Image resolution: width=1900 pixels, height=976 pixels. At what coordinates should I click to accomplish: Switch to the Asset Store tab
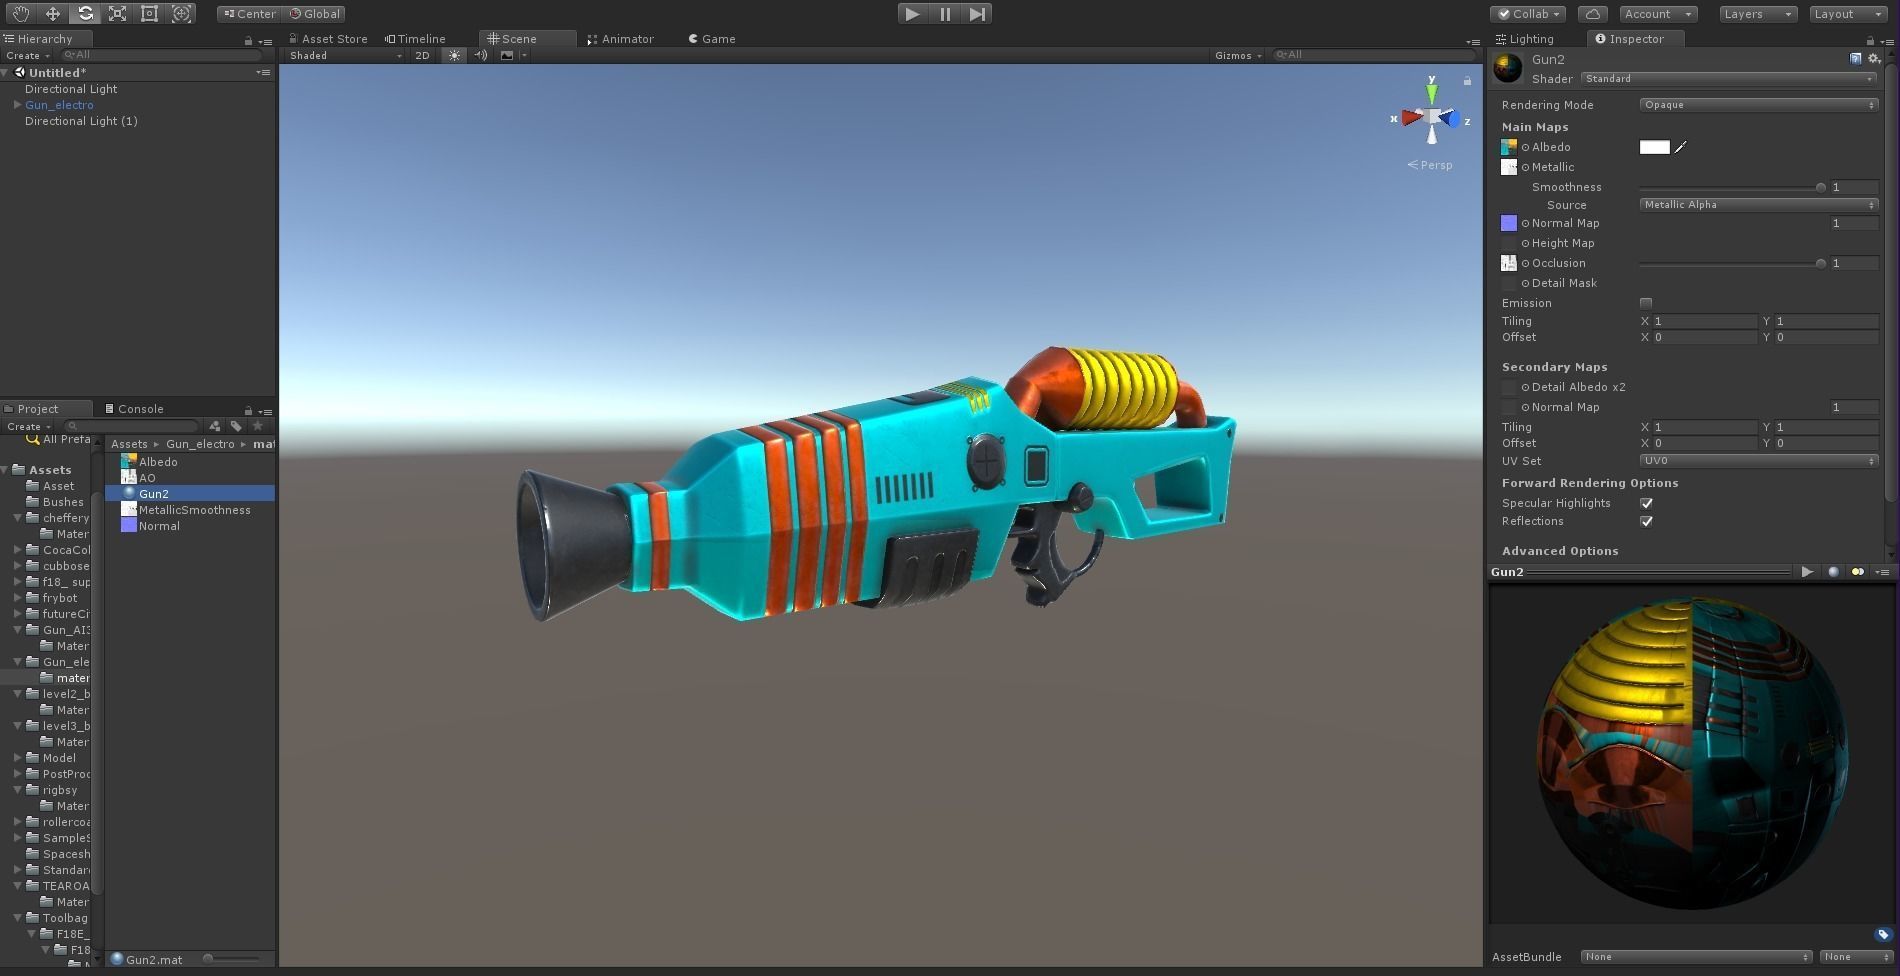328,39
